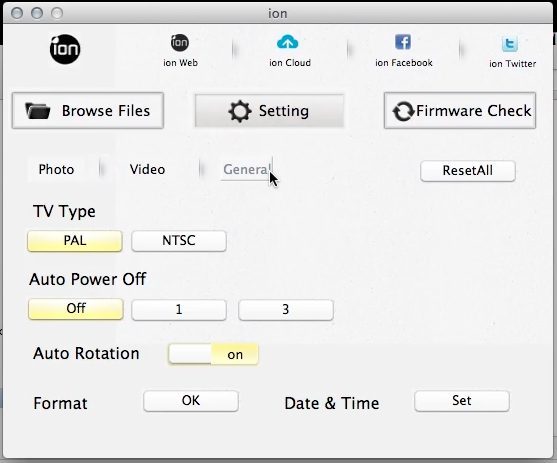
Task: Click Set for Date & Time
Action: click(x=462, y=401)
